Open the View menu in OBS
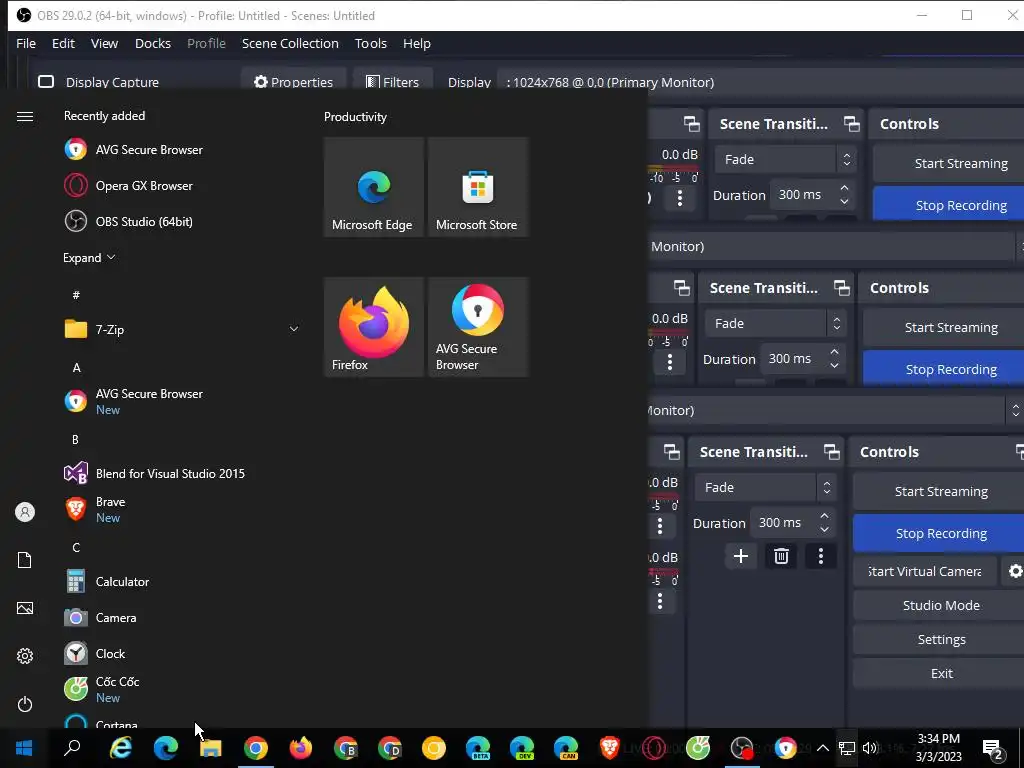 104,43
